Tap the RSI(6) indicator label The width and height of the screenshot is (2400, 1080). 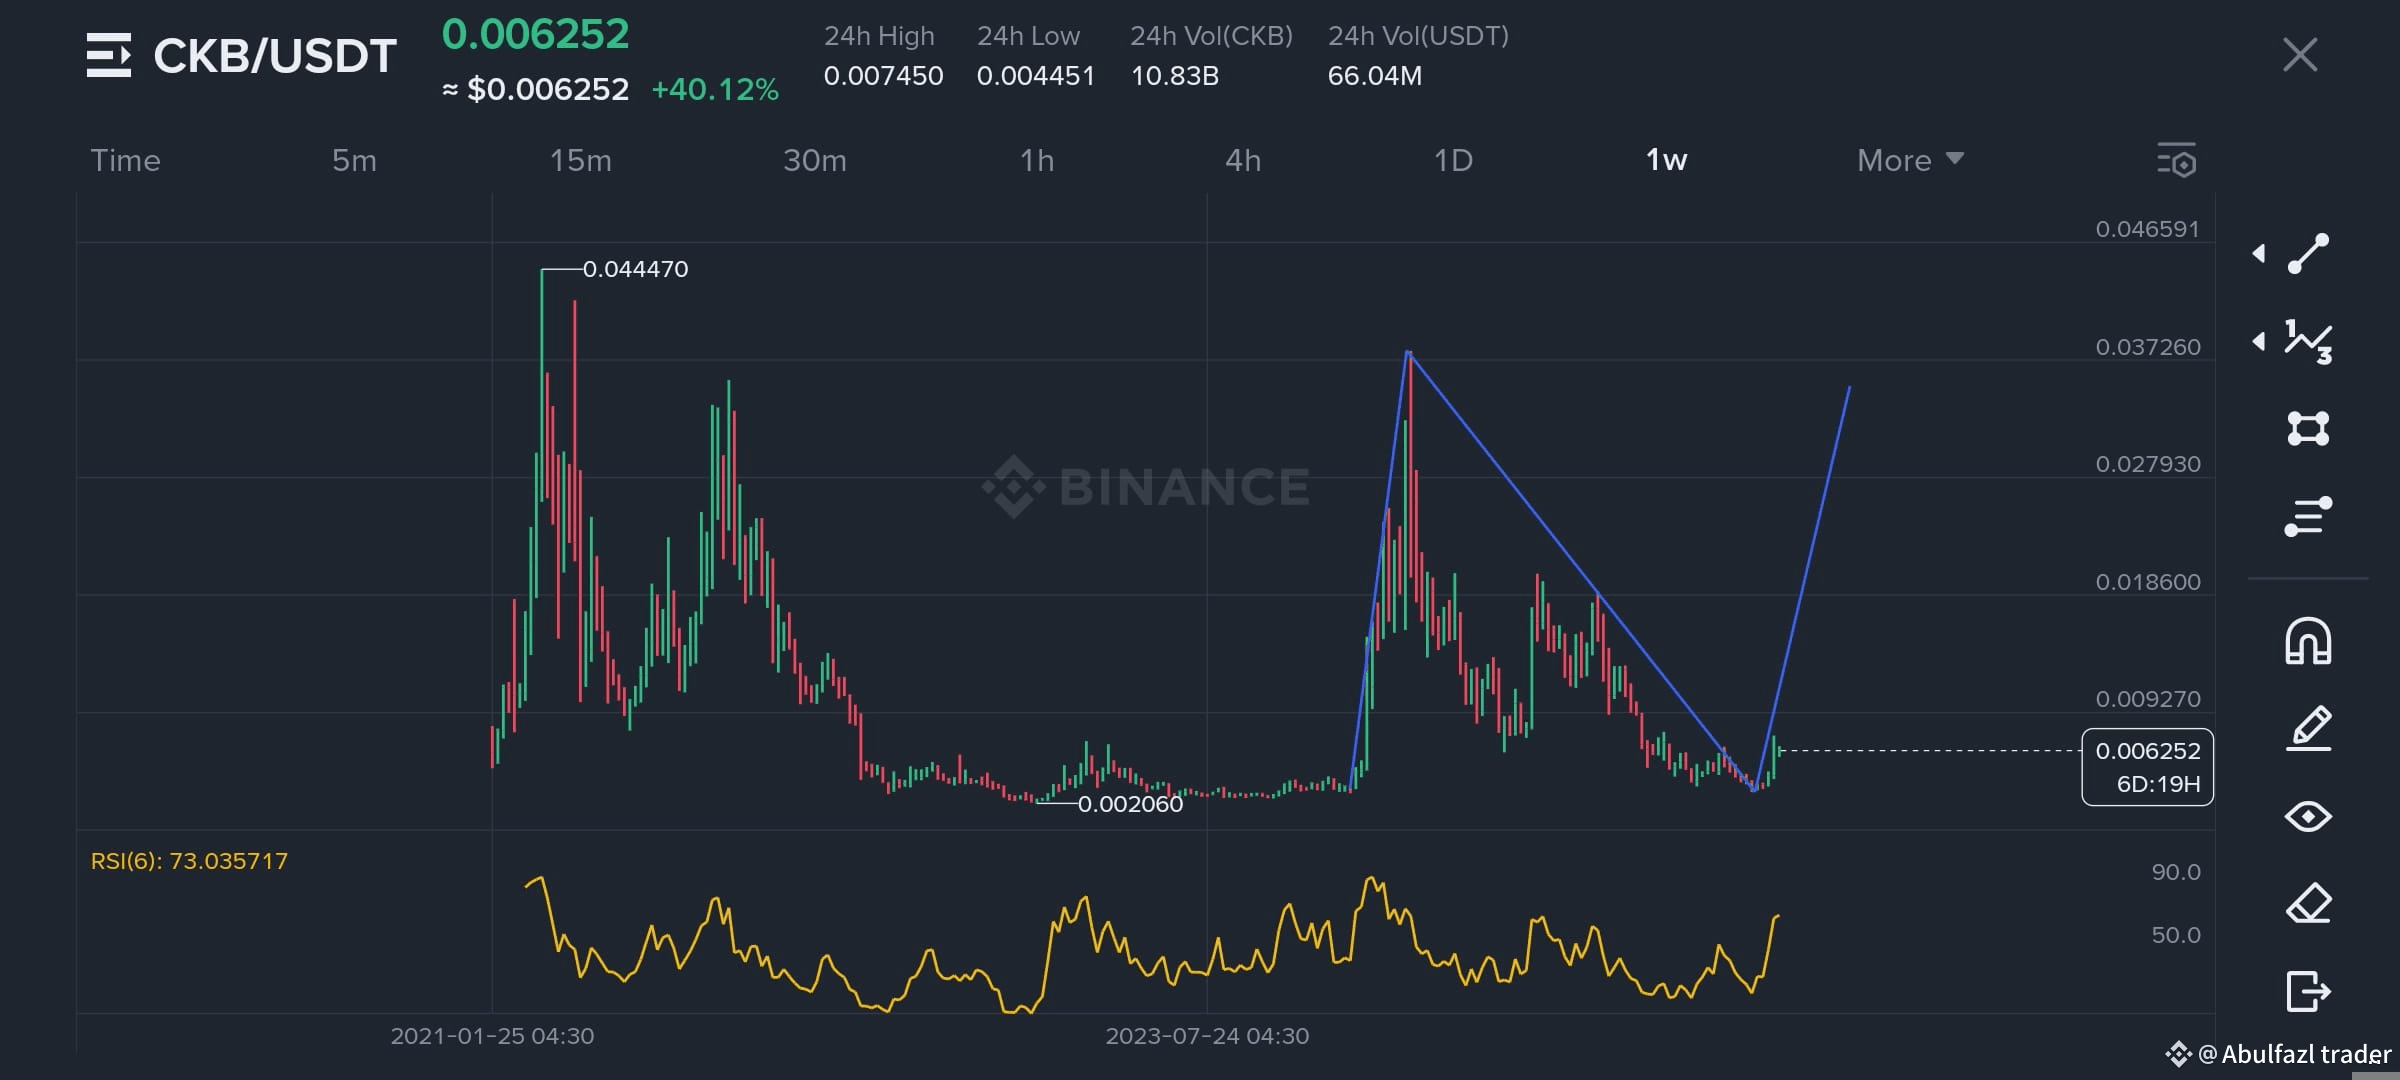[189, 861]
